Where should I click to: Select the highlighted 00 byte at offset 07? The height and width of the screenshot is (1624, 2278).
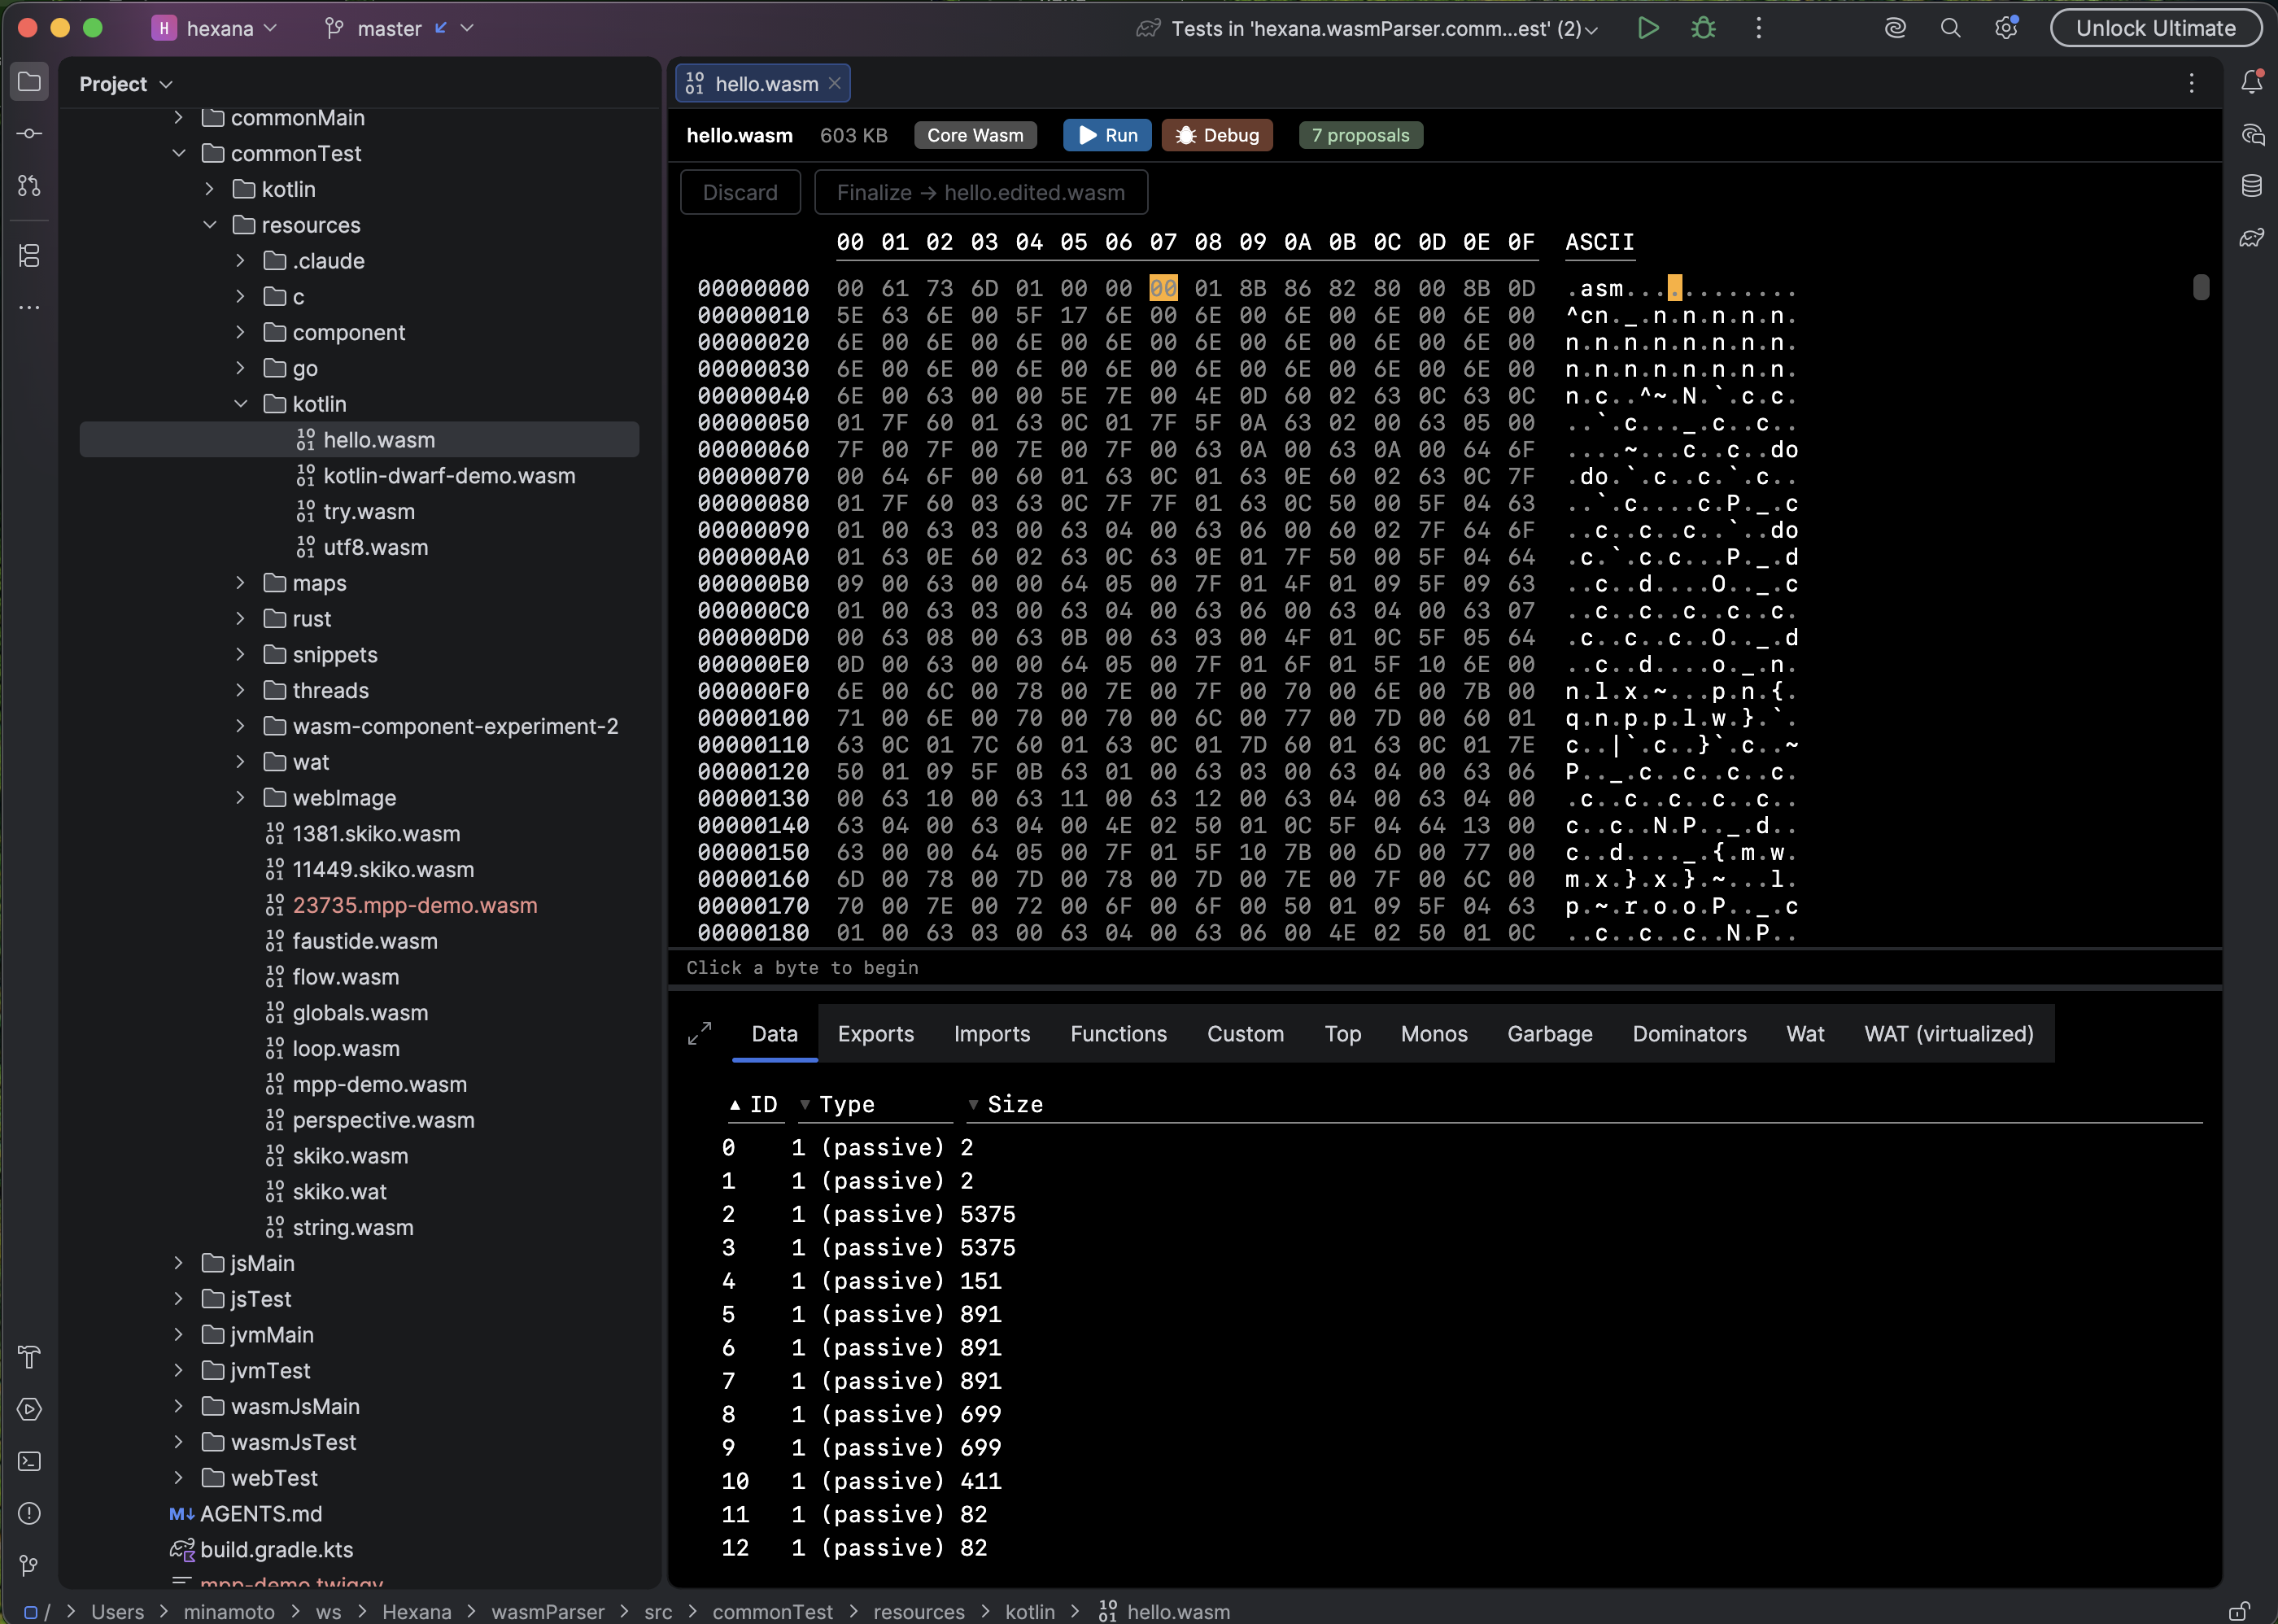click(1163, 288)
